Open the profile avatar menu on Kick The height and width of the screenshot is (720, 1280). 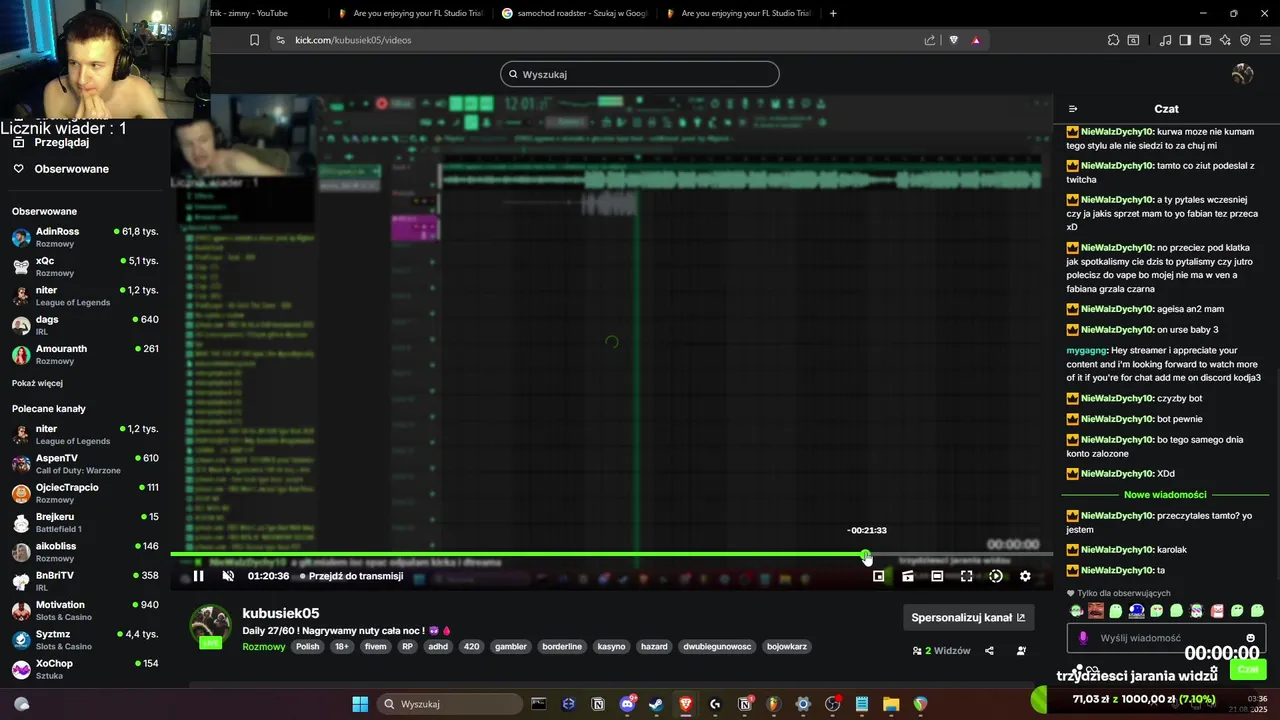pos(1243,74)
